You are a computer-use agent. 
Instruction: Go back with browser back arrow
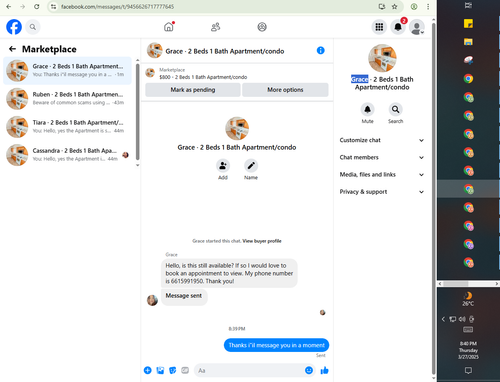coord(9,7)
